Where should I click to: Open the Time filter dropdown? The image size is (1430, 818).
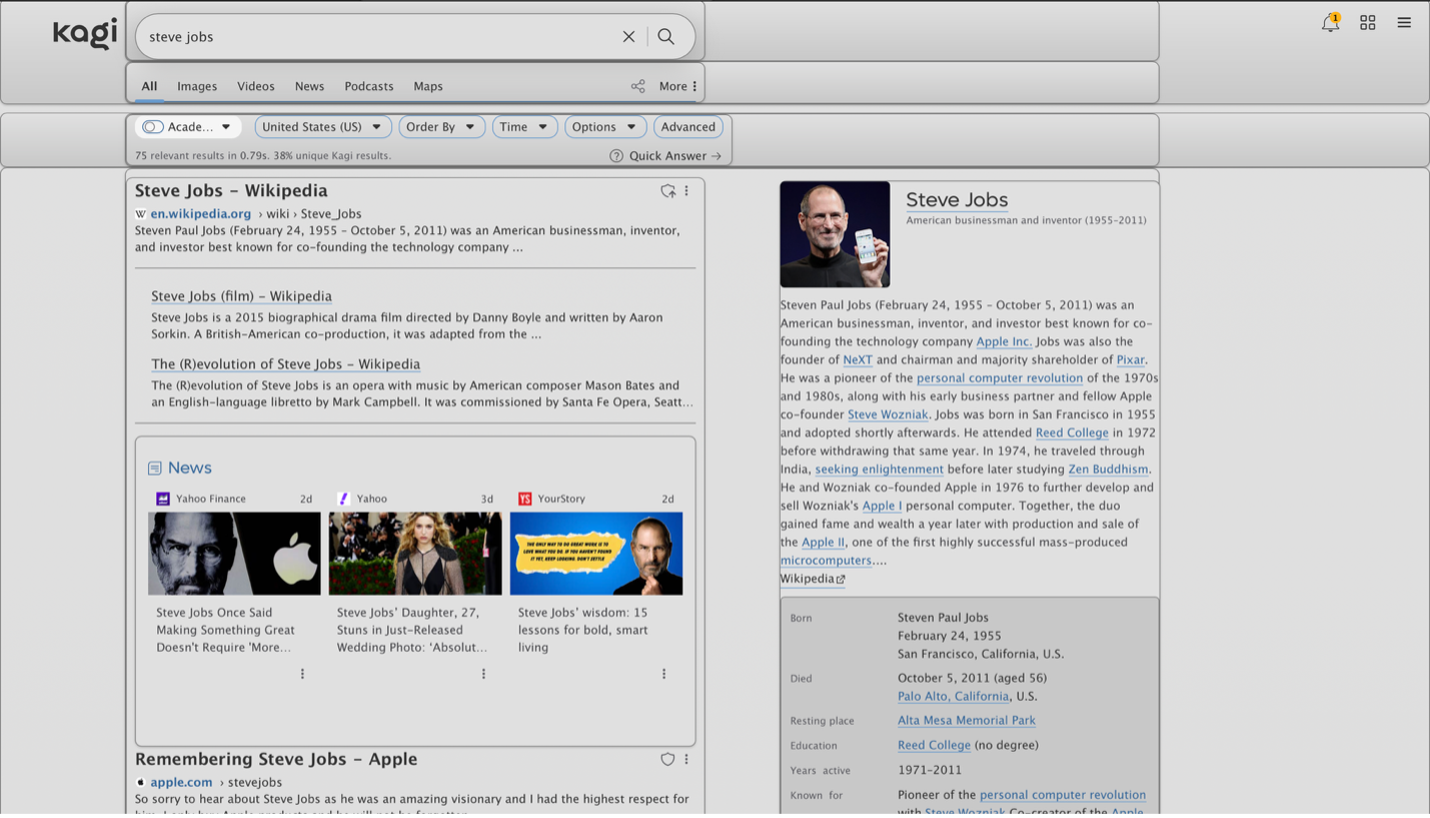click(524, 127)
